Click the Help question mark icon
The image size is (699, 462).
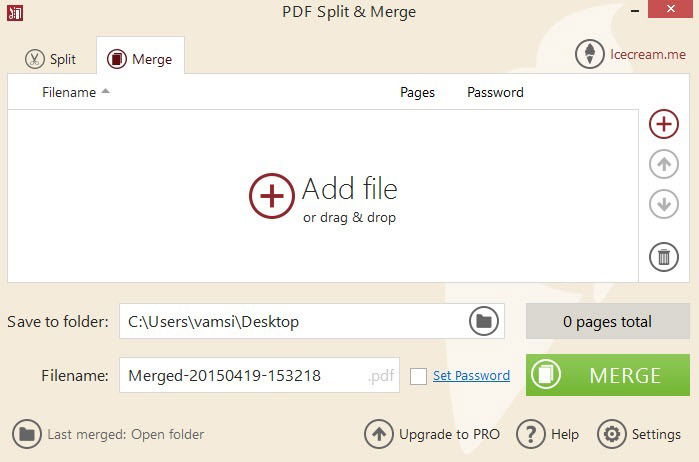pyautogui.click(x=530, y=434)
